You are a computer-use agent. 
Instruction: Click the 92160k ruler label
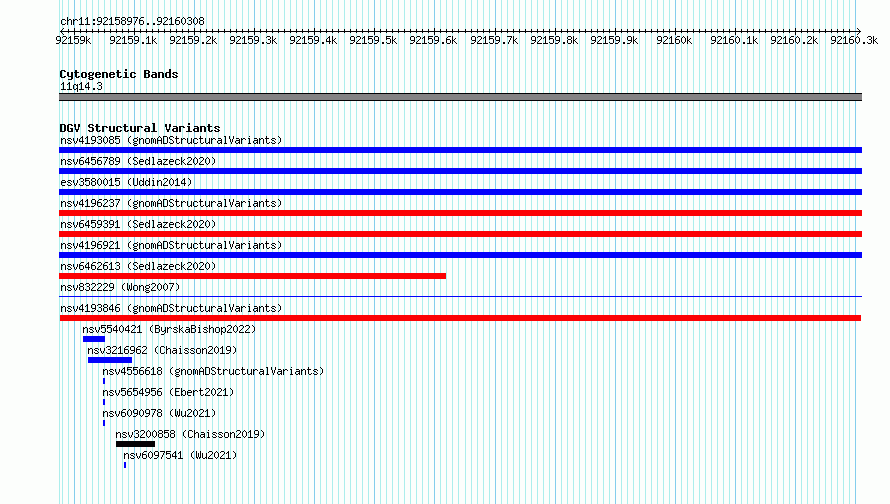674,40
